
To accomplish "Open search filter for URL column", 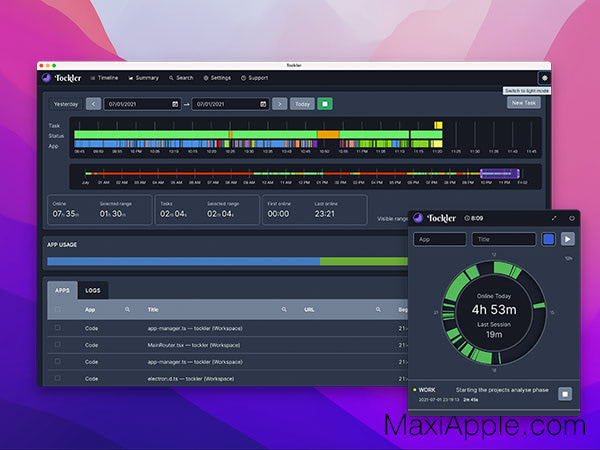I will [378, 310].
